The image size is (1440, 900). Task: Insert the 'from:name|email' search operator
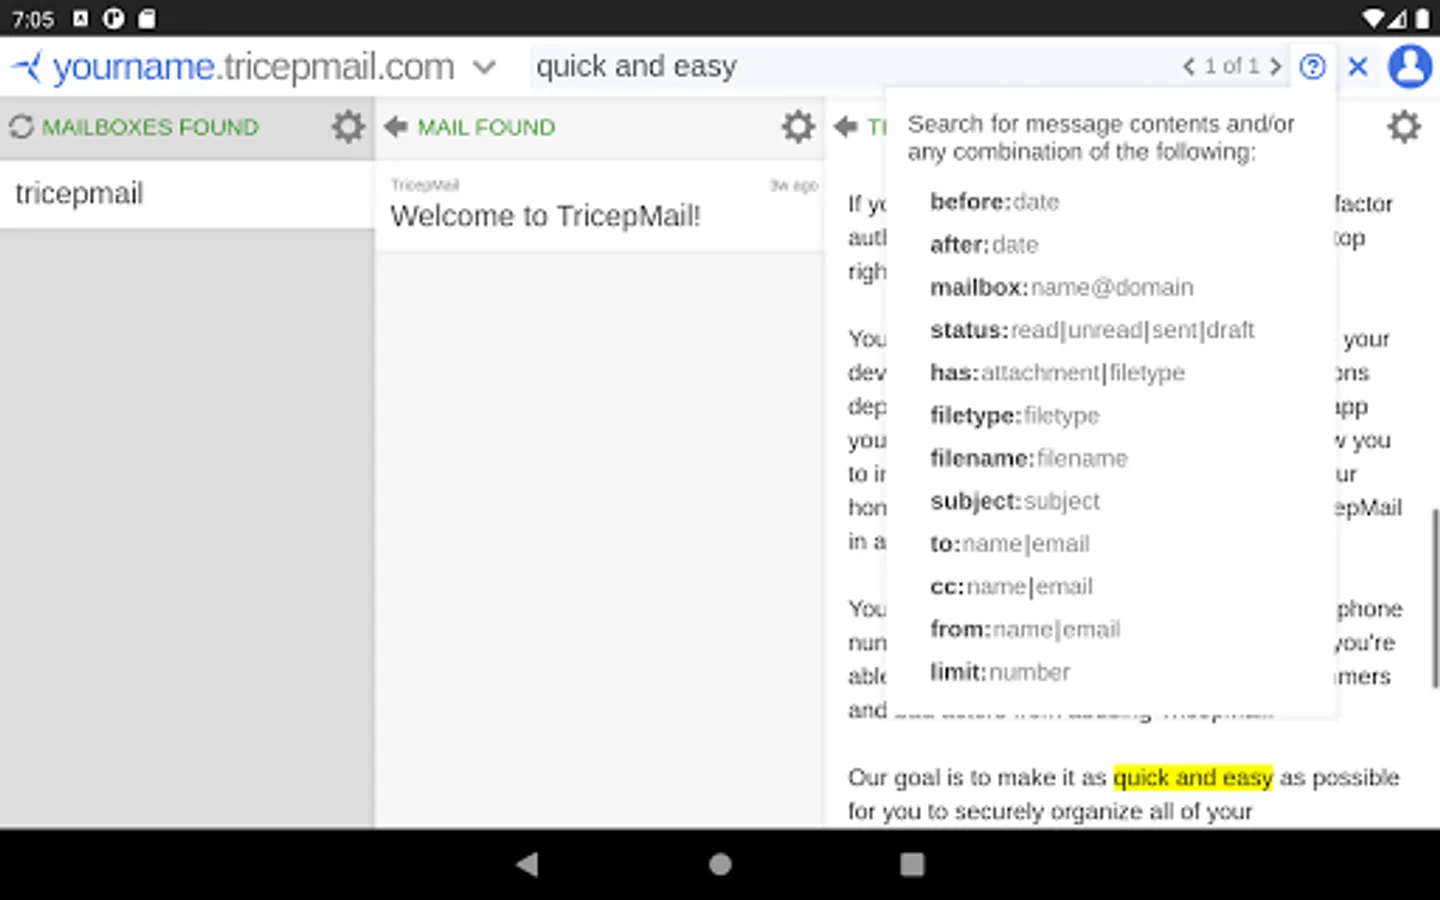coord(1025,630)
